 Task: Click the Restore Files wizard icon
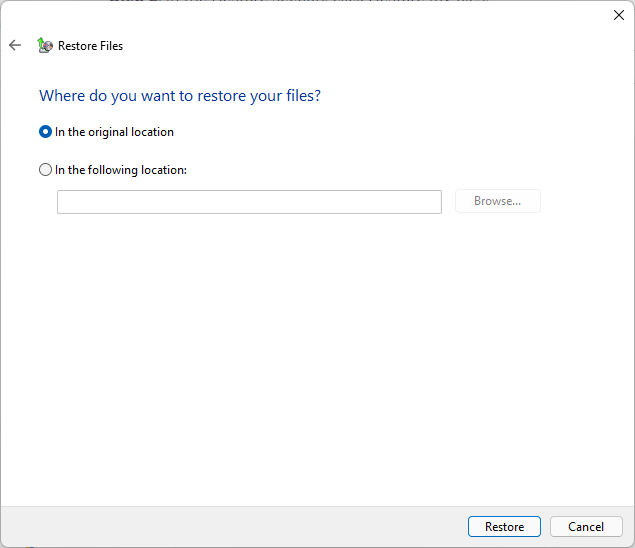[x=44, y=45]
